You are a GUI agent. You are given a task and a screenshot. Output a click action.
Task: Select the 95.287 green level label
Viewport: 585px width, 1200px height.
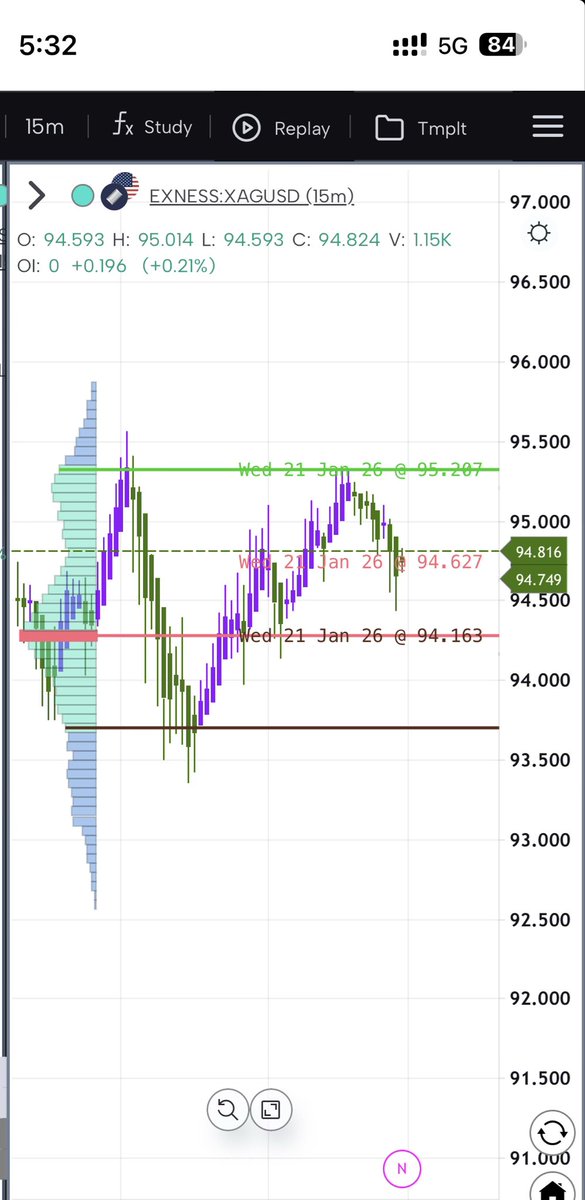pos(360,469)
